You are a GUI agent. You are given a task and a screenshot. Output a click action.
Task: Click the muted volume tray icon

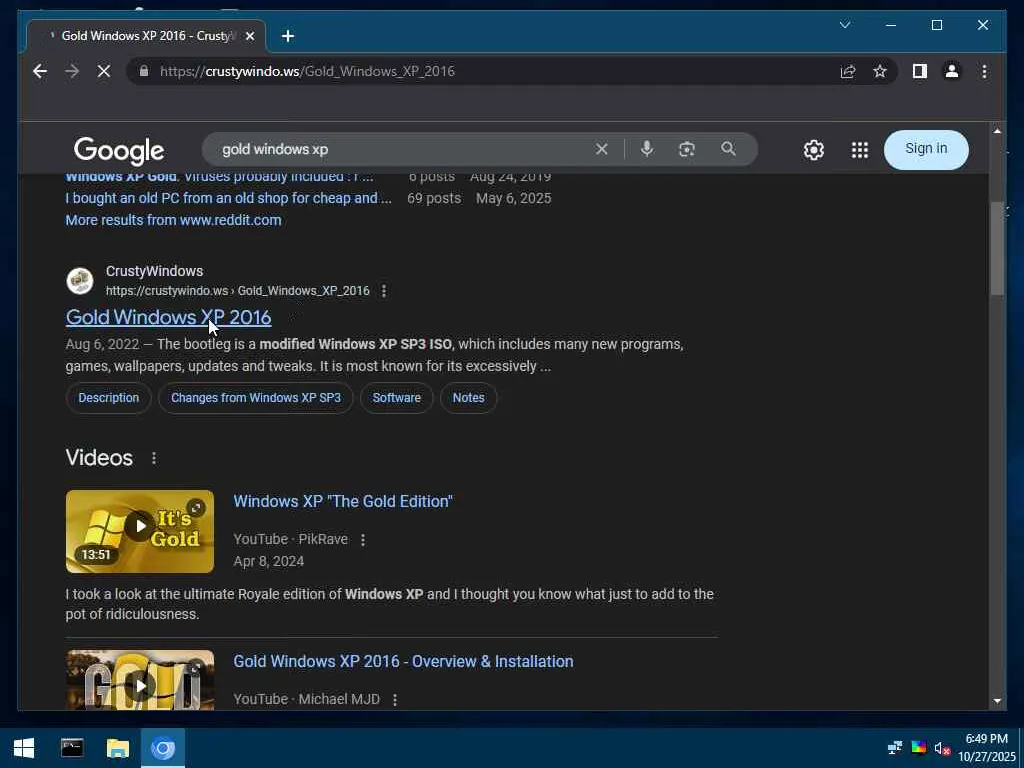[942, 748]
